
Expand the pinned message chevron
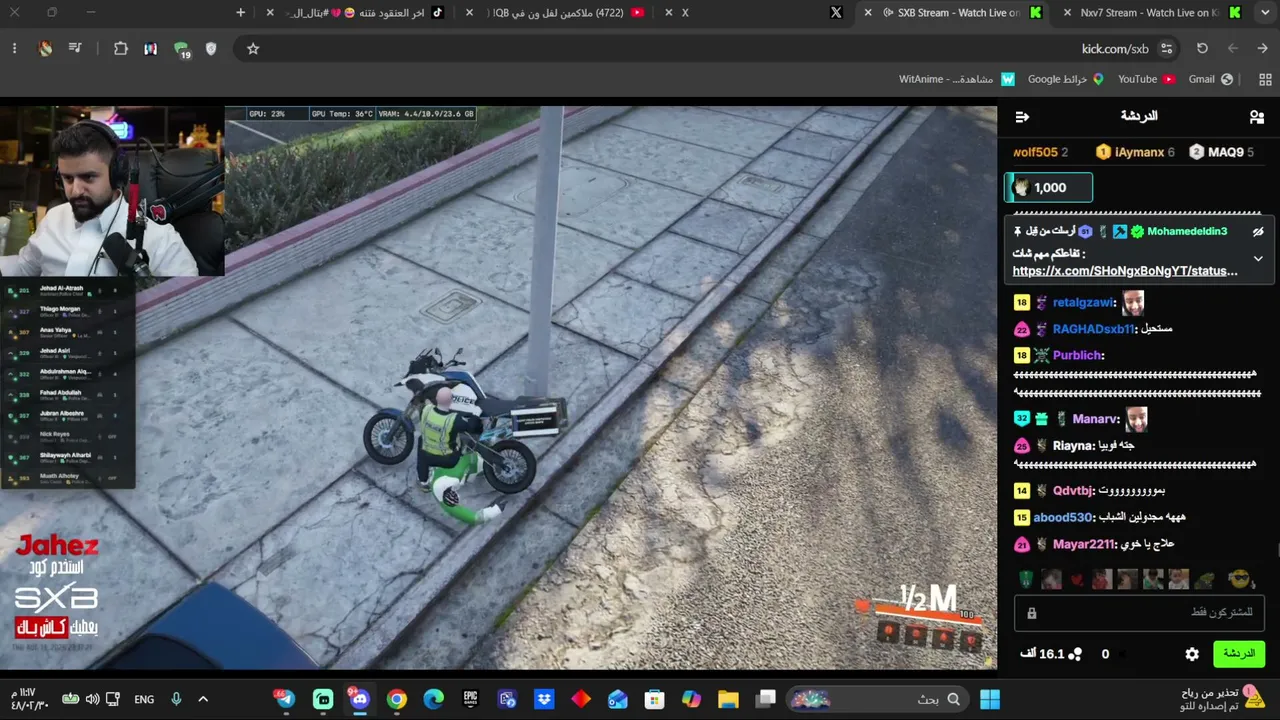1258,258
